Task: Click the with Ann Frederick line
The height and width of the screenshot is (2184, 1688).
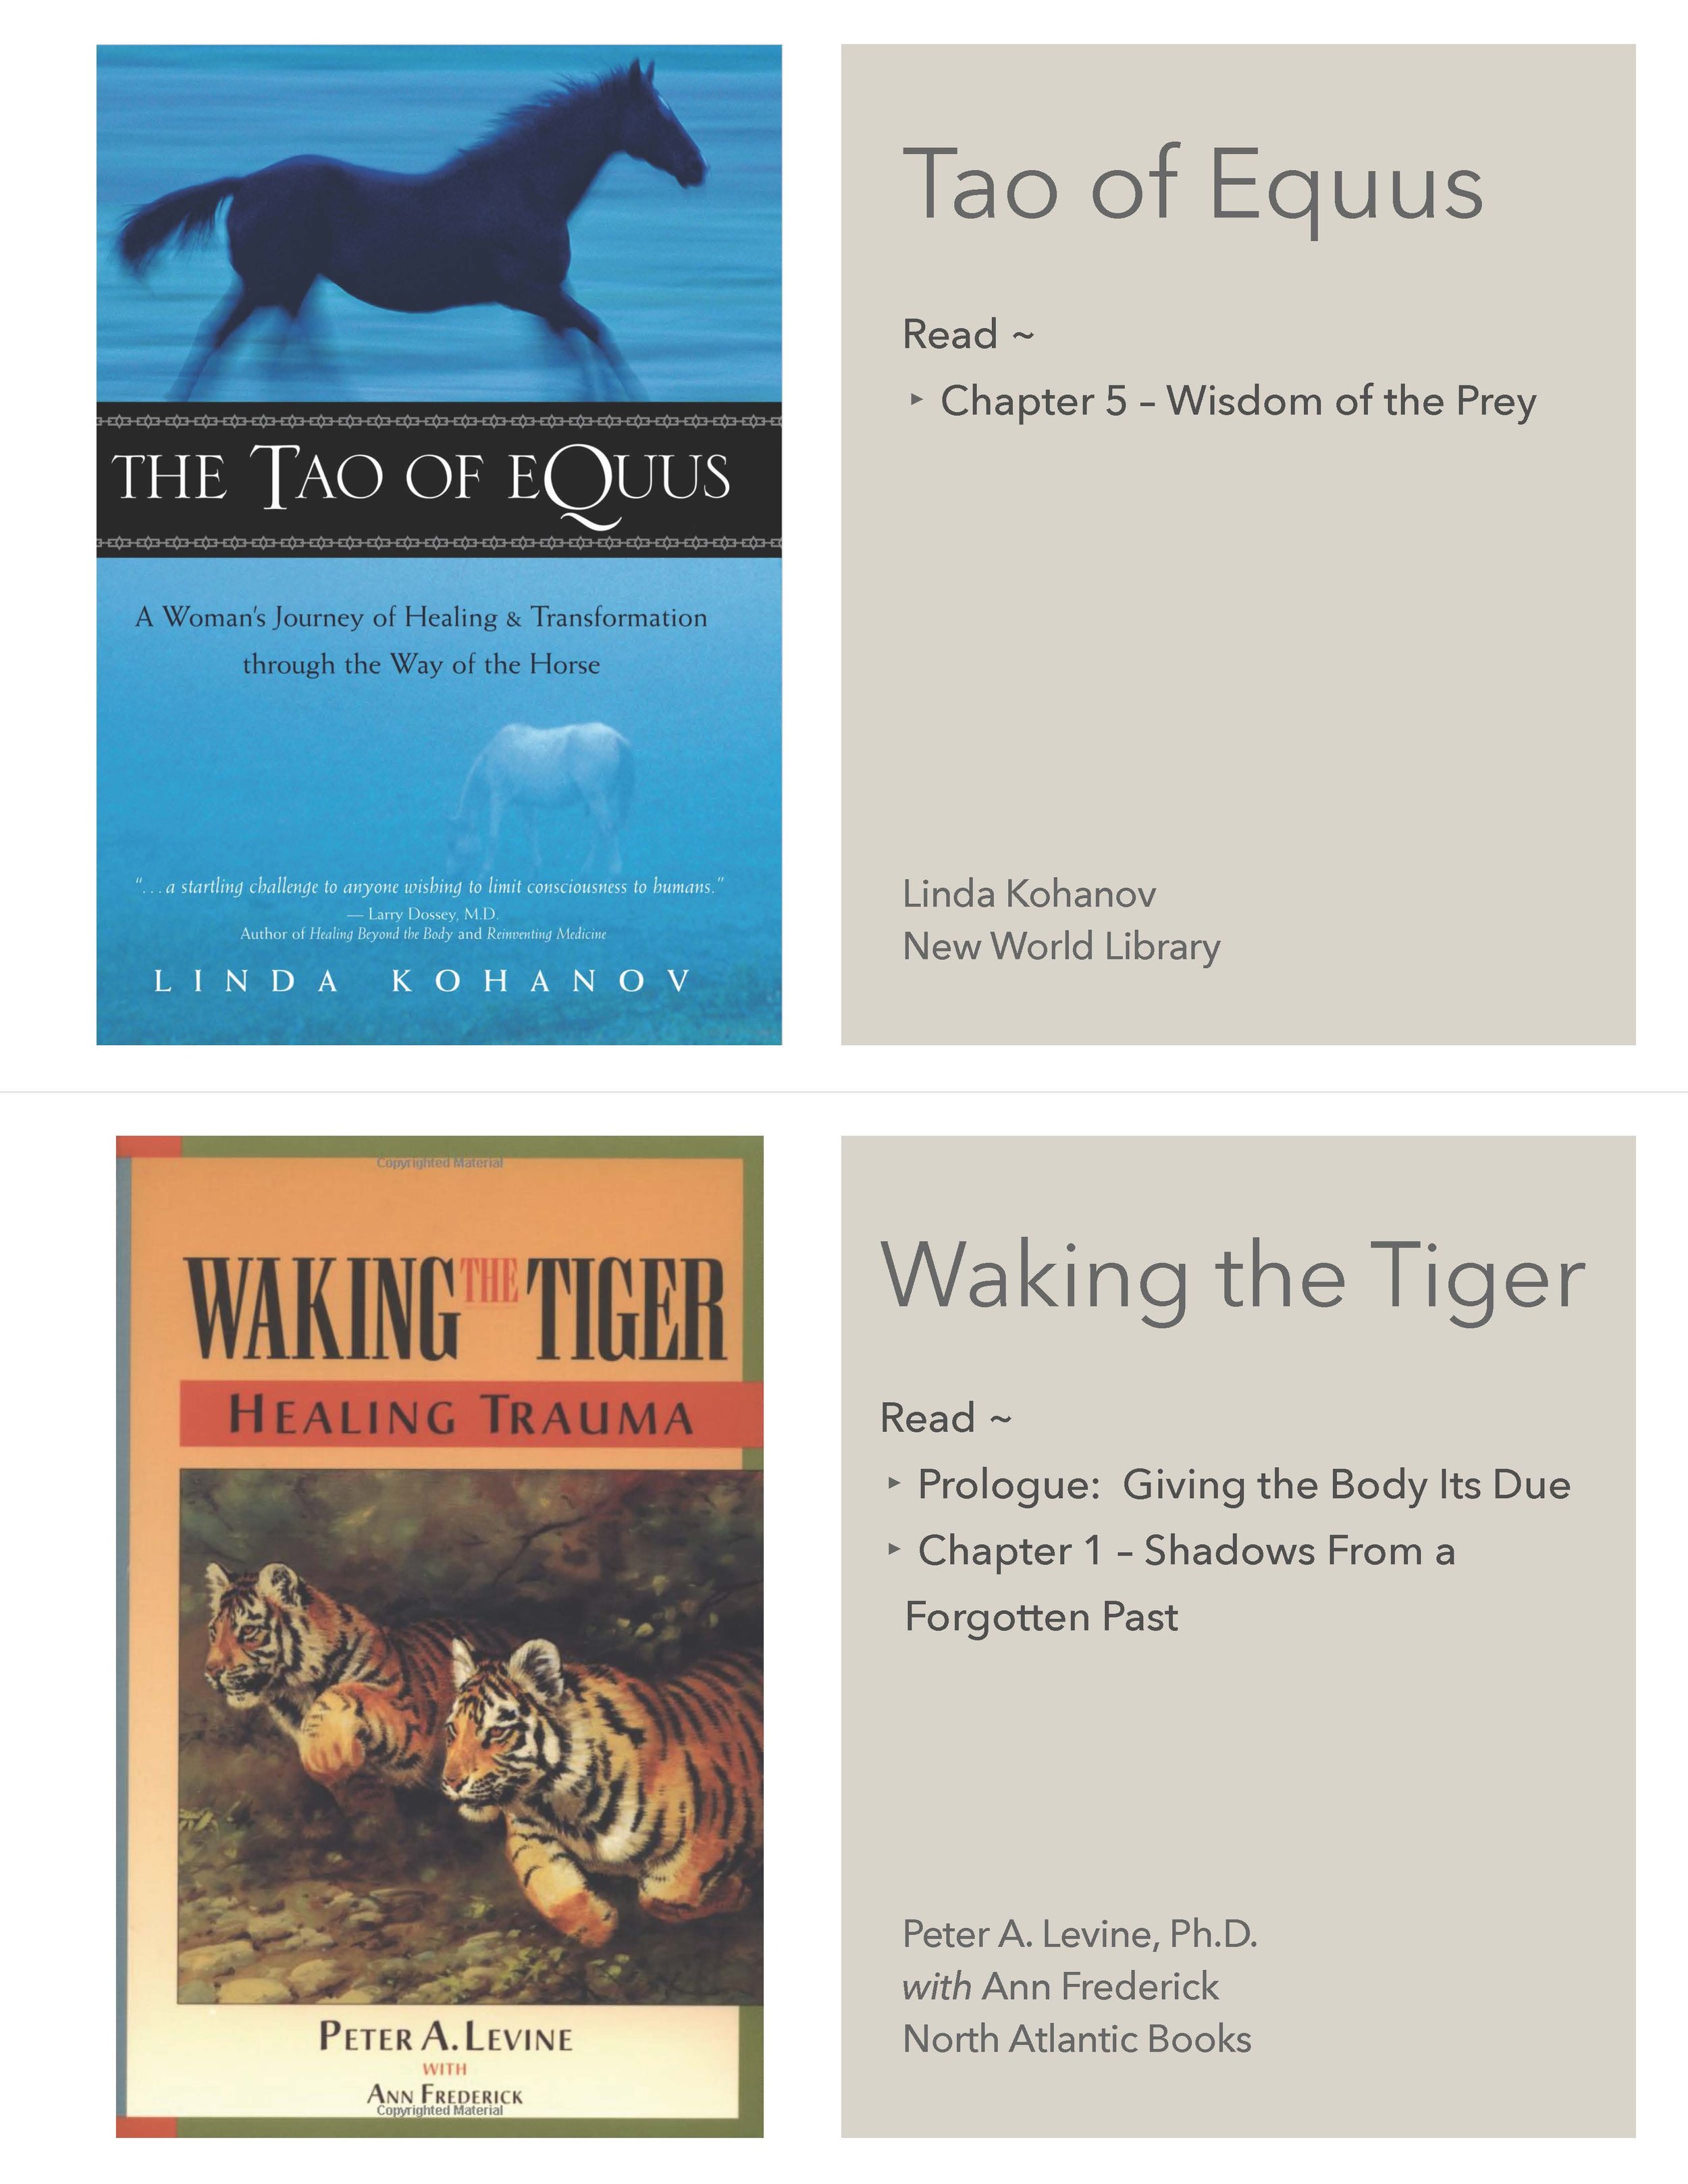Action: point(1060,1986)
